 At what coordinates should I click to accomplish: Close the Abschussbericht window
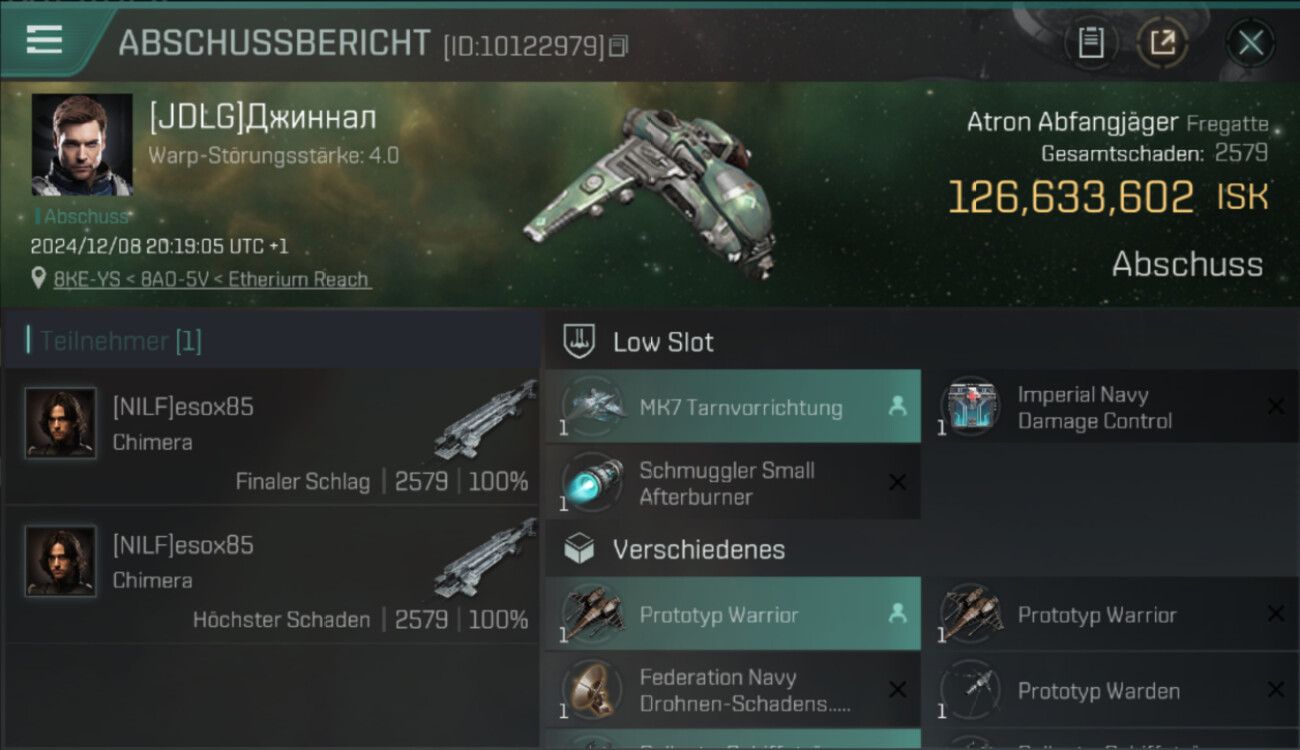tap(1250, 43)
